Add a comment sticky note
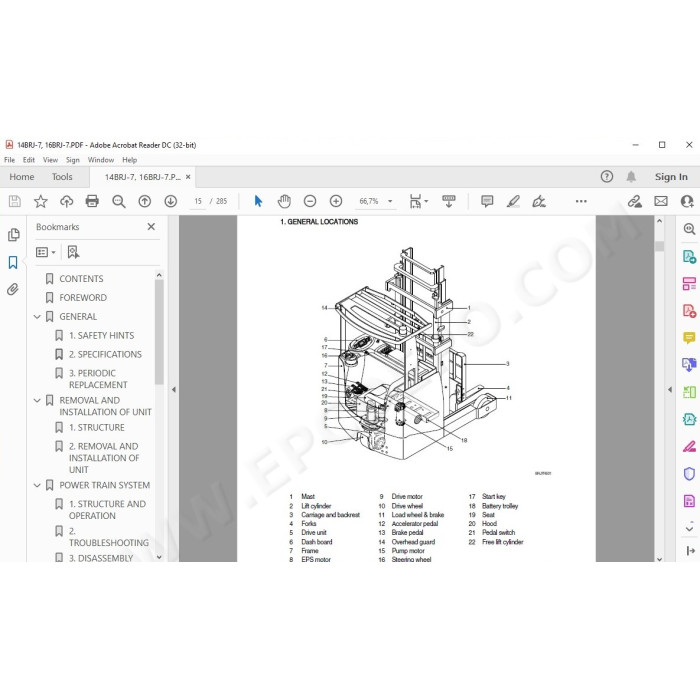The image size is (700, 700). pyautogui.click(x=487, y=201)
